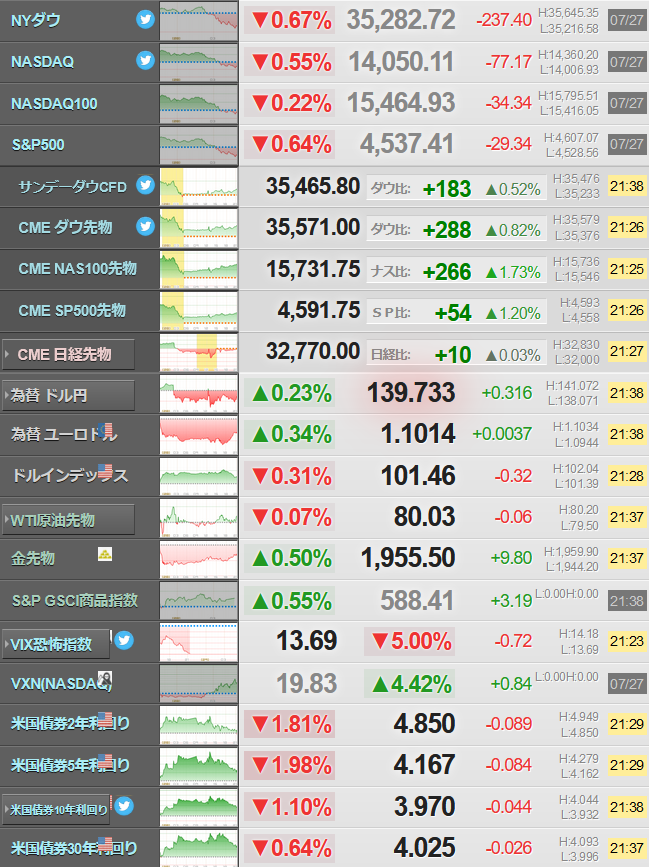Click the flag icon on 米国債券30年利回り
Image resolution: width=649 pixels, height=867 pixels.
105,844
